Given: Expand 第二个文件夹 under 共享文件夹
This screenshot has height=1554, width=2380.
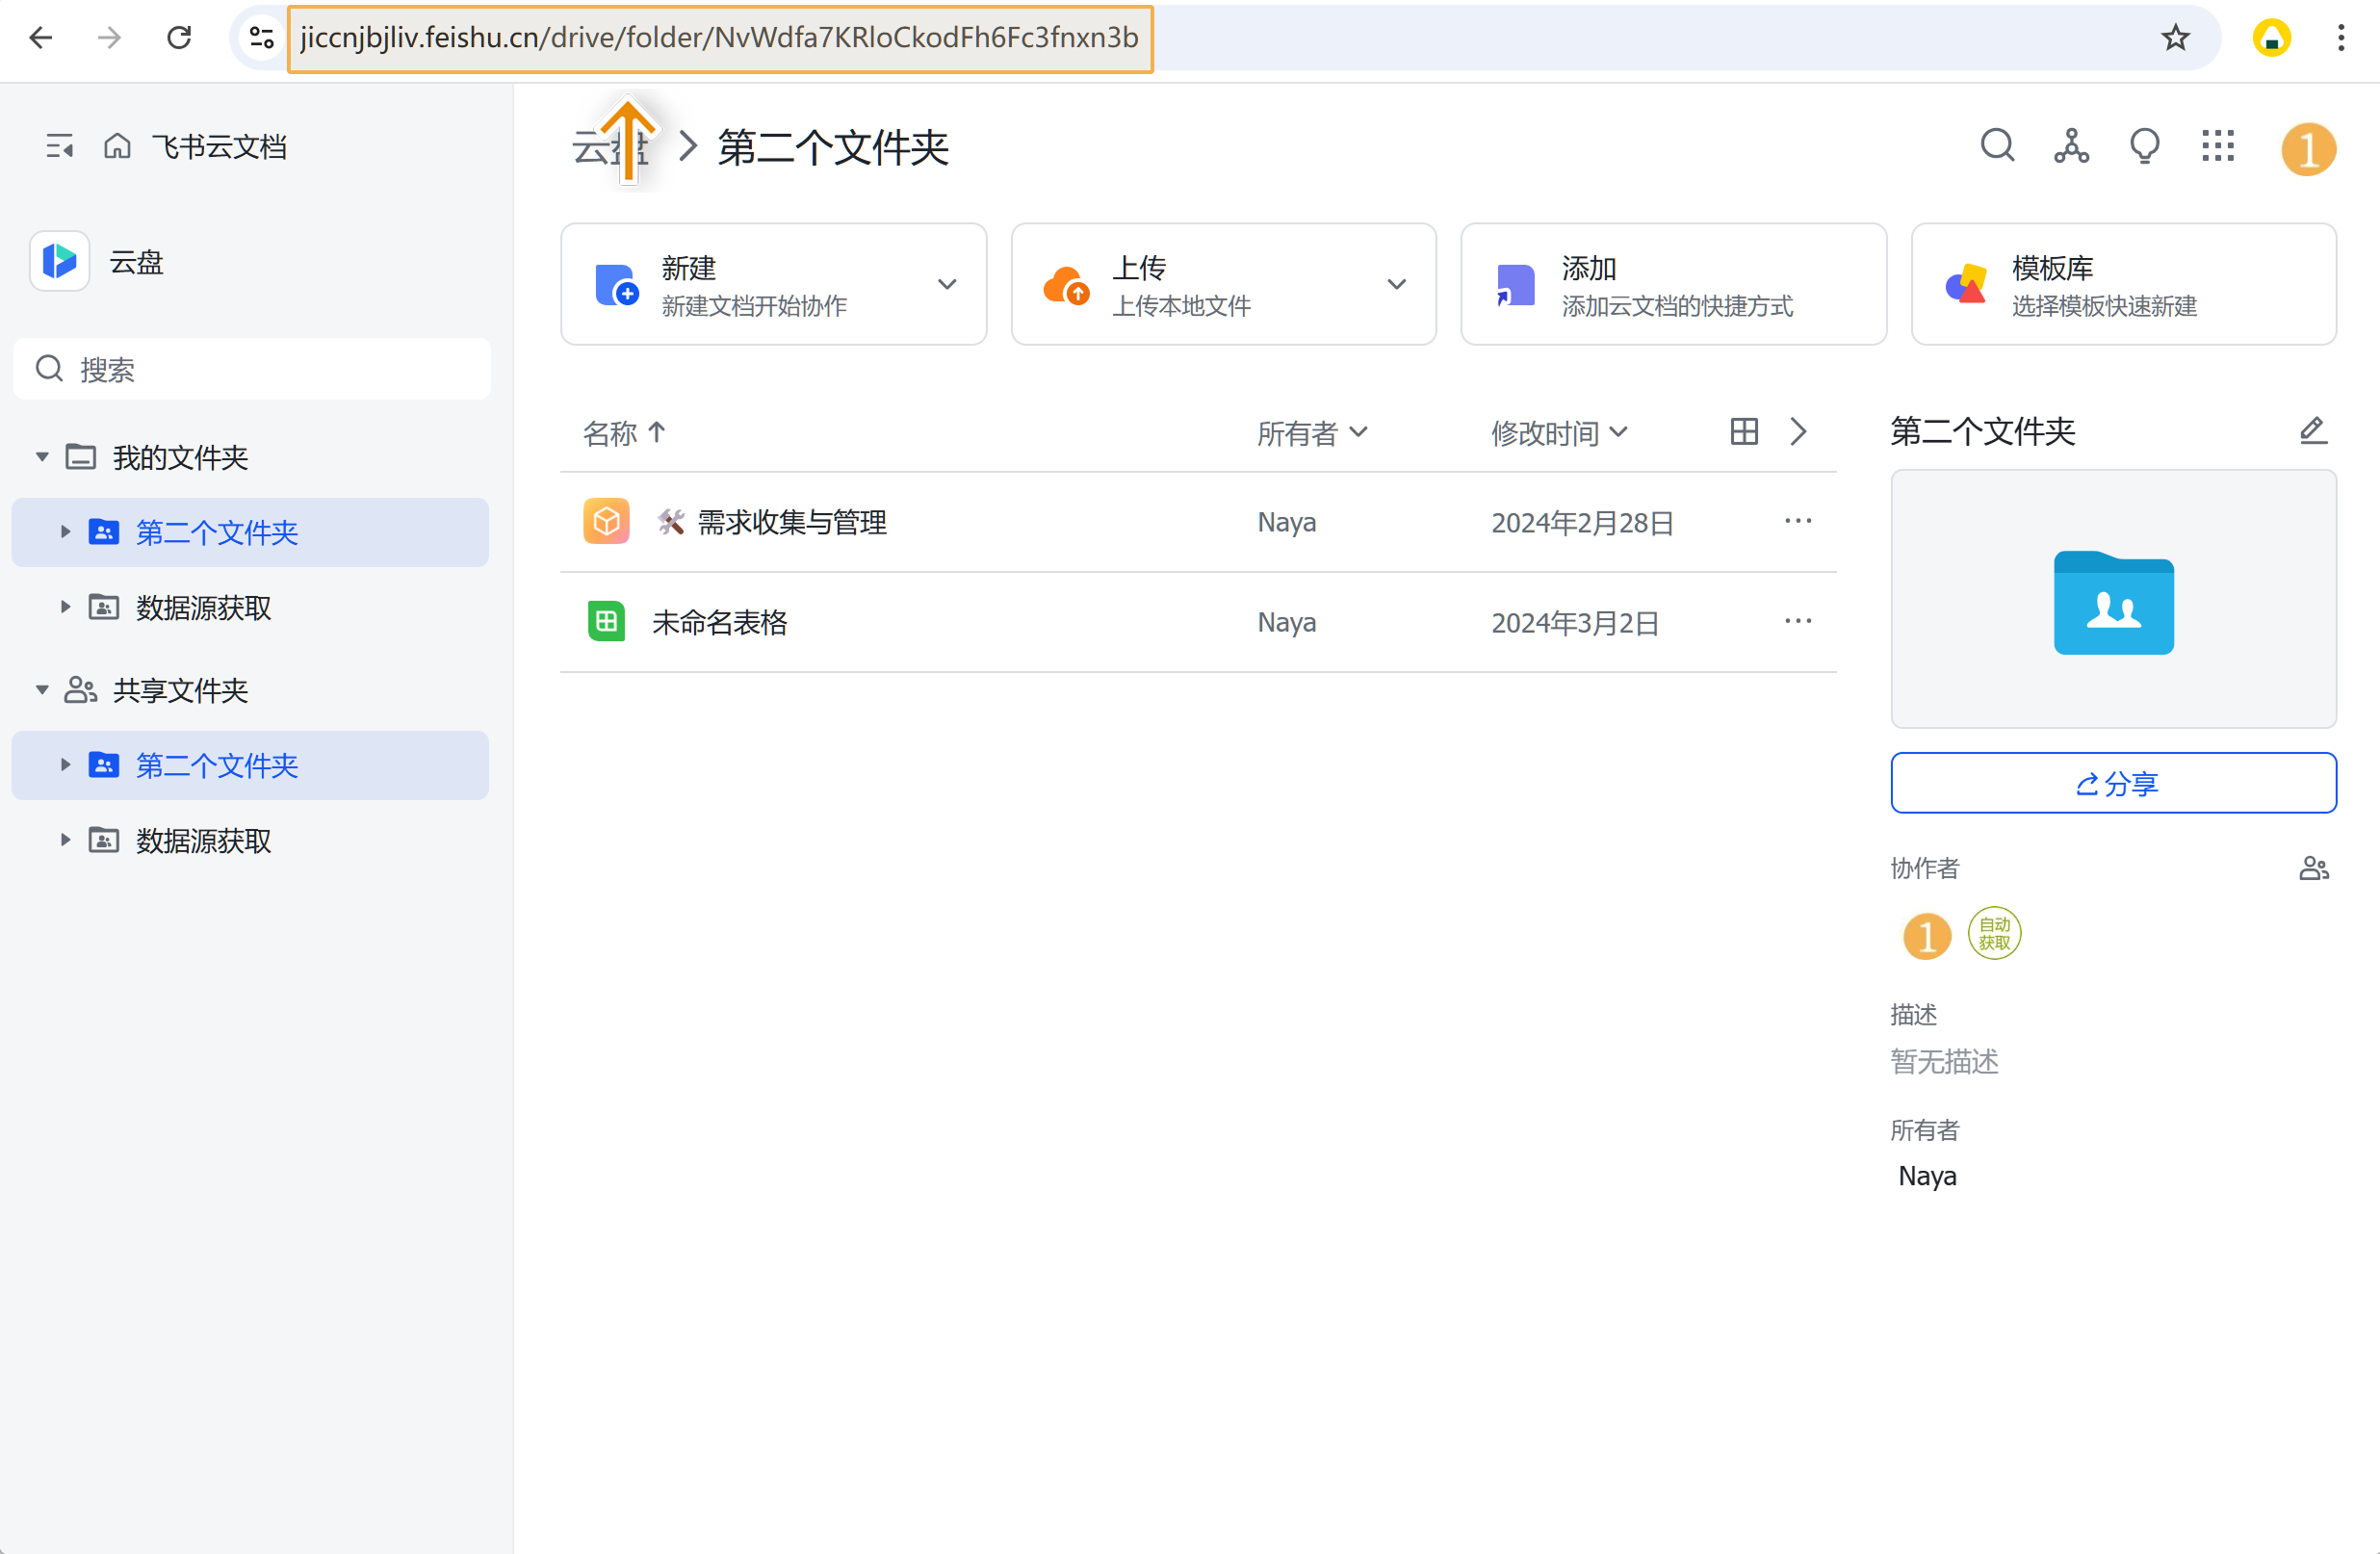Looking at the screenshot, I should (65, 764).
